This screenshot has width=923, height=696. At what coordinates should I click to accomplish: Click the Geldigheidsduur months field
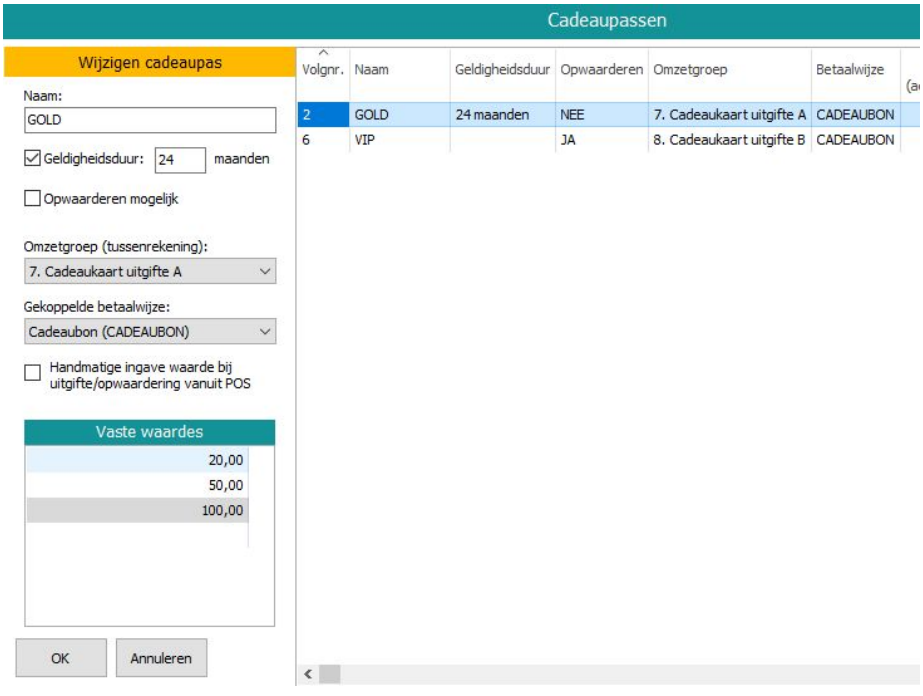[x=180, y=159]
